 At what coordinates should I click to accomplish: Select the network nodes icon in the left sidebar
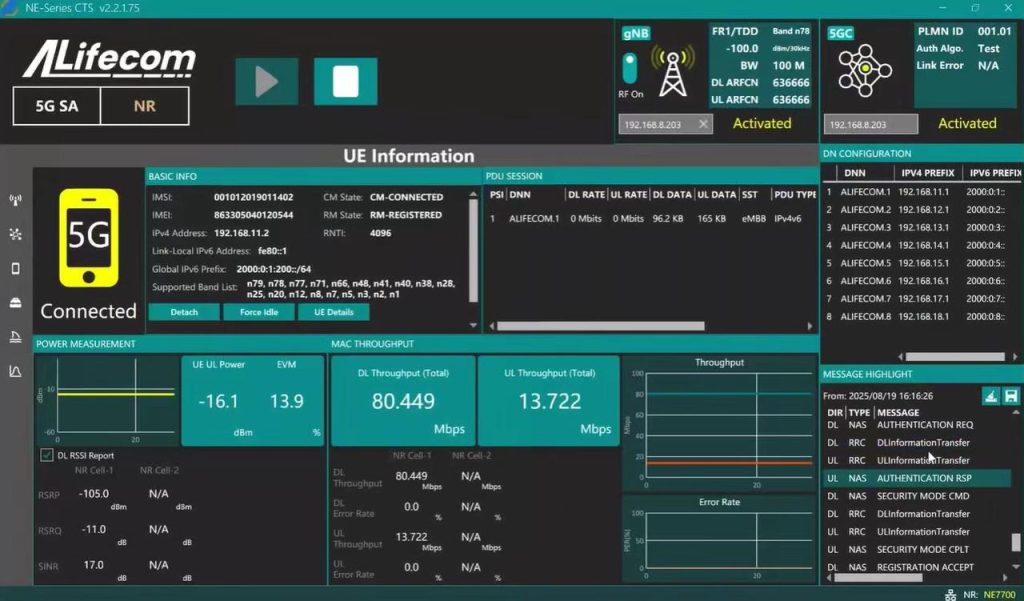coord(15,234)
